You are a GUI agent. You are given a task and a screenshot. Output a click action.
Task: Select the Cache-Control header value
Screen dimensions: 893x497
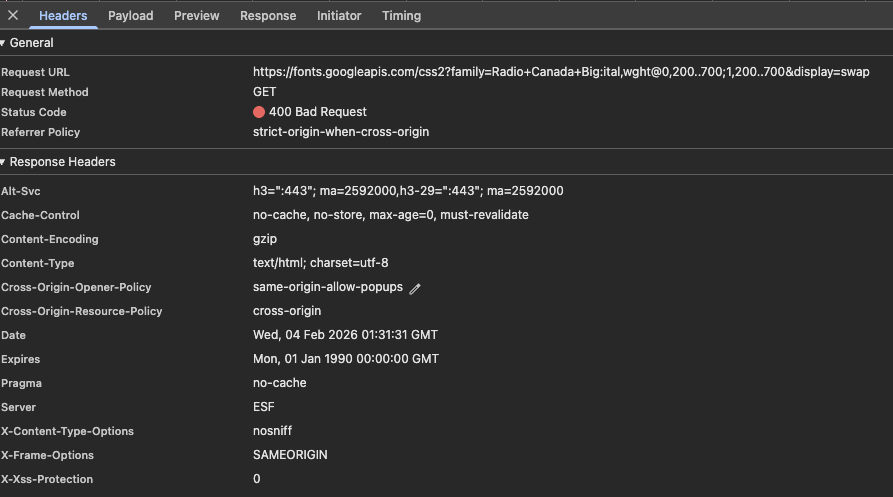click(x=390, y=215)
